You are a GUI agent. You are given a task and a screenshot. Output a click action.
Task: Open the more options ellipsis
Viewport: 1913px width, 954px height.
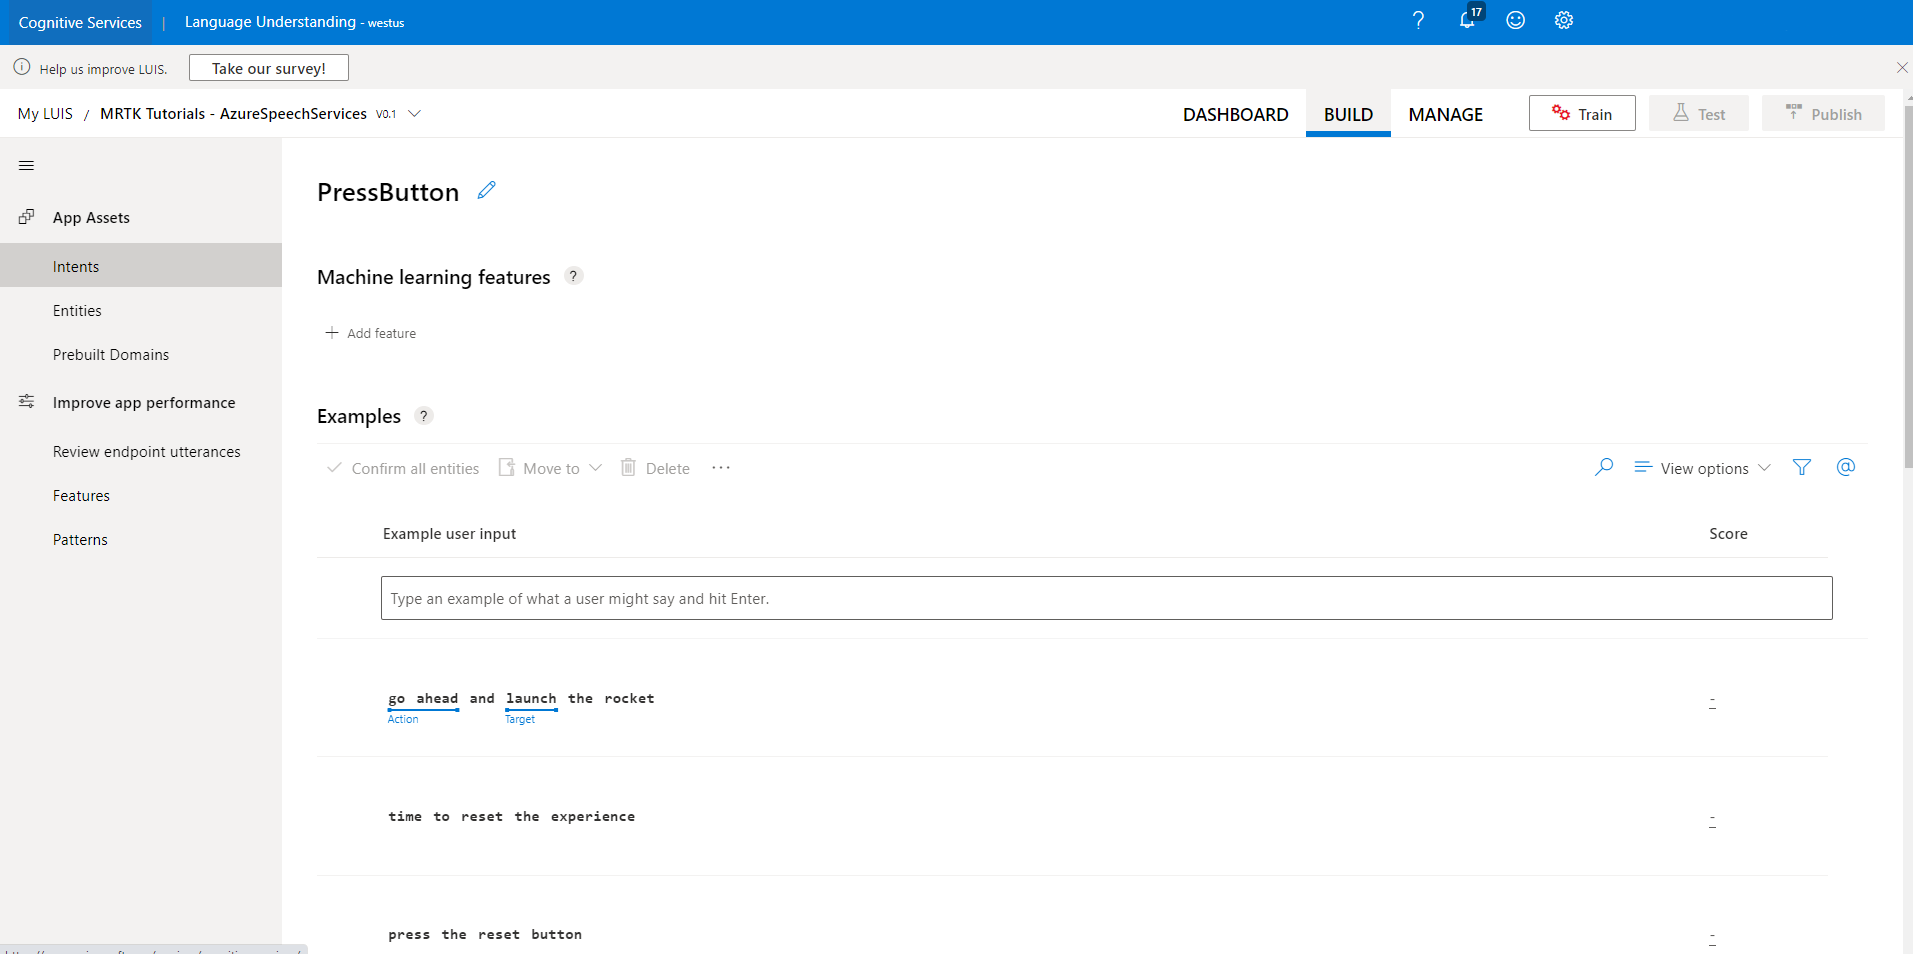click(x=721, y=467)
